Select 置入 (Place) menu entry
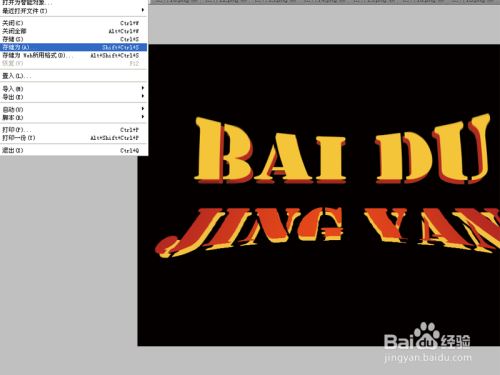Viewport: 500px width, 375px height. (x=74, y=76)
